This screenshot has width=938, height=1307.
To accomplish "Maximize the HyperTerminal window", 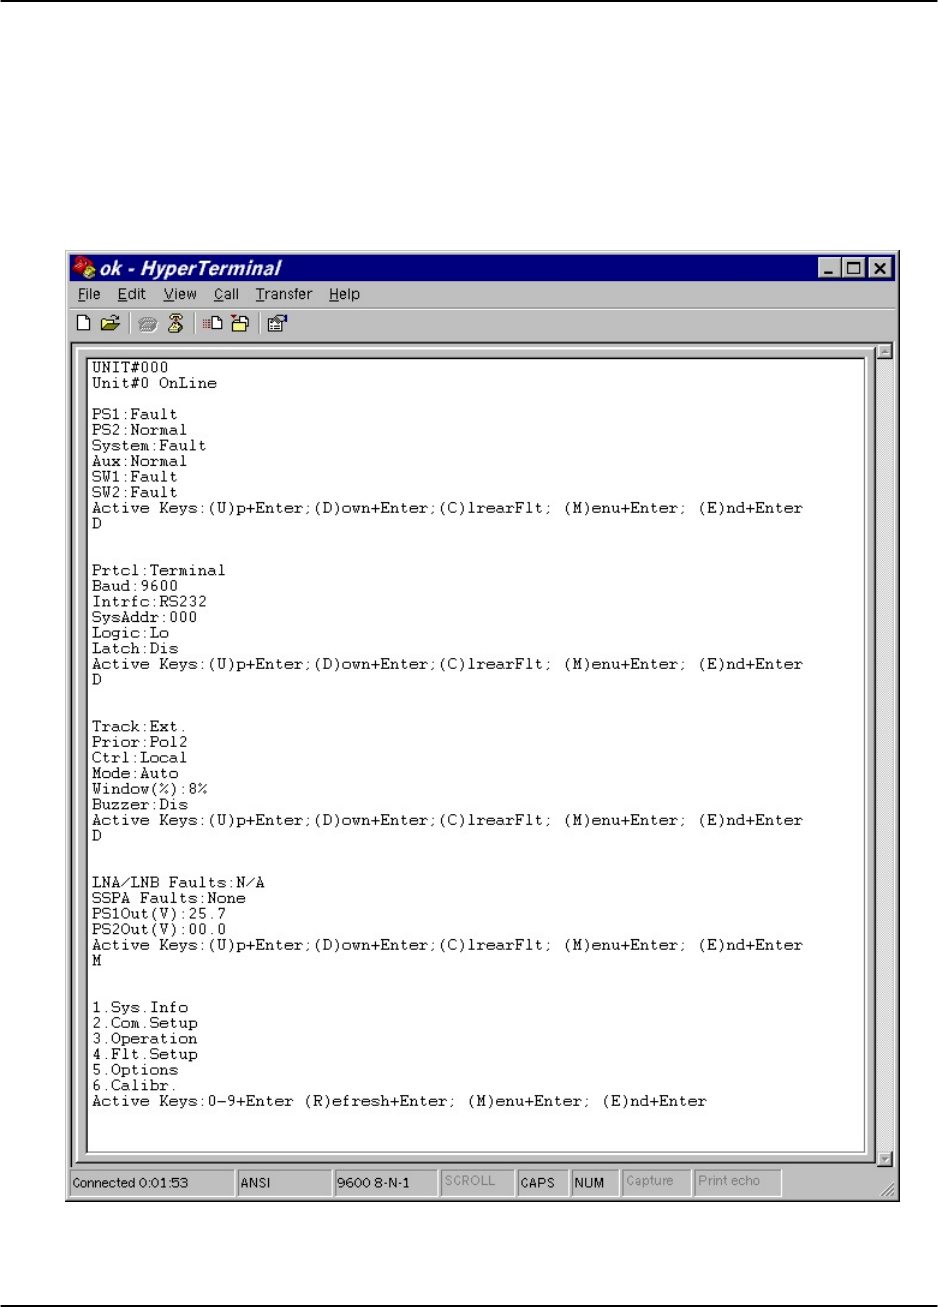I will (x=853, y=268).
